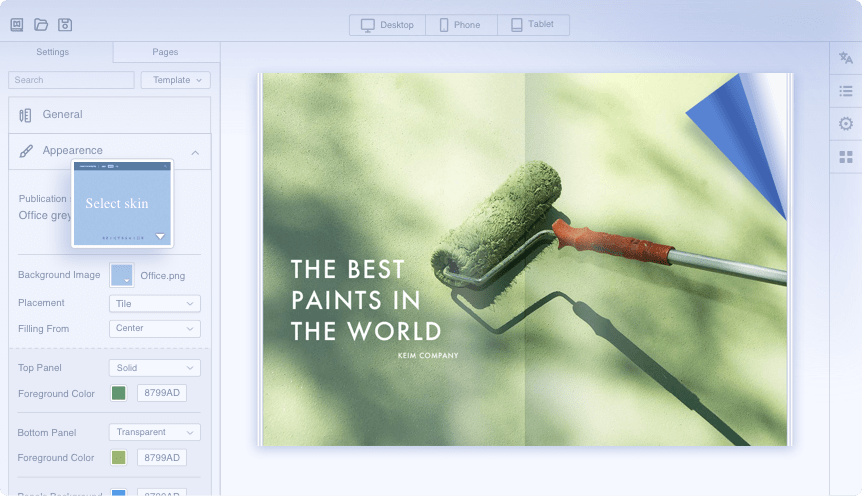Click the publication book icon in top toolbar
The width and height of the screenshot is (862, 496).
click(17, 24)
